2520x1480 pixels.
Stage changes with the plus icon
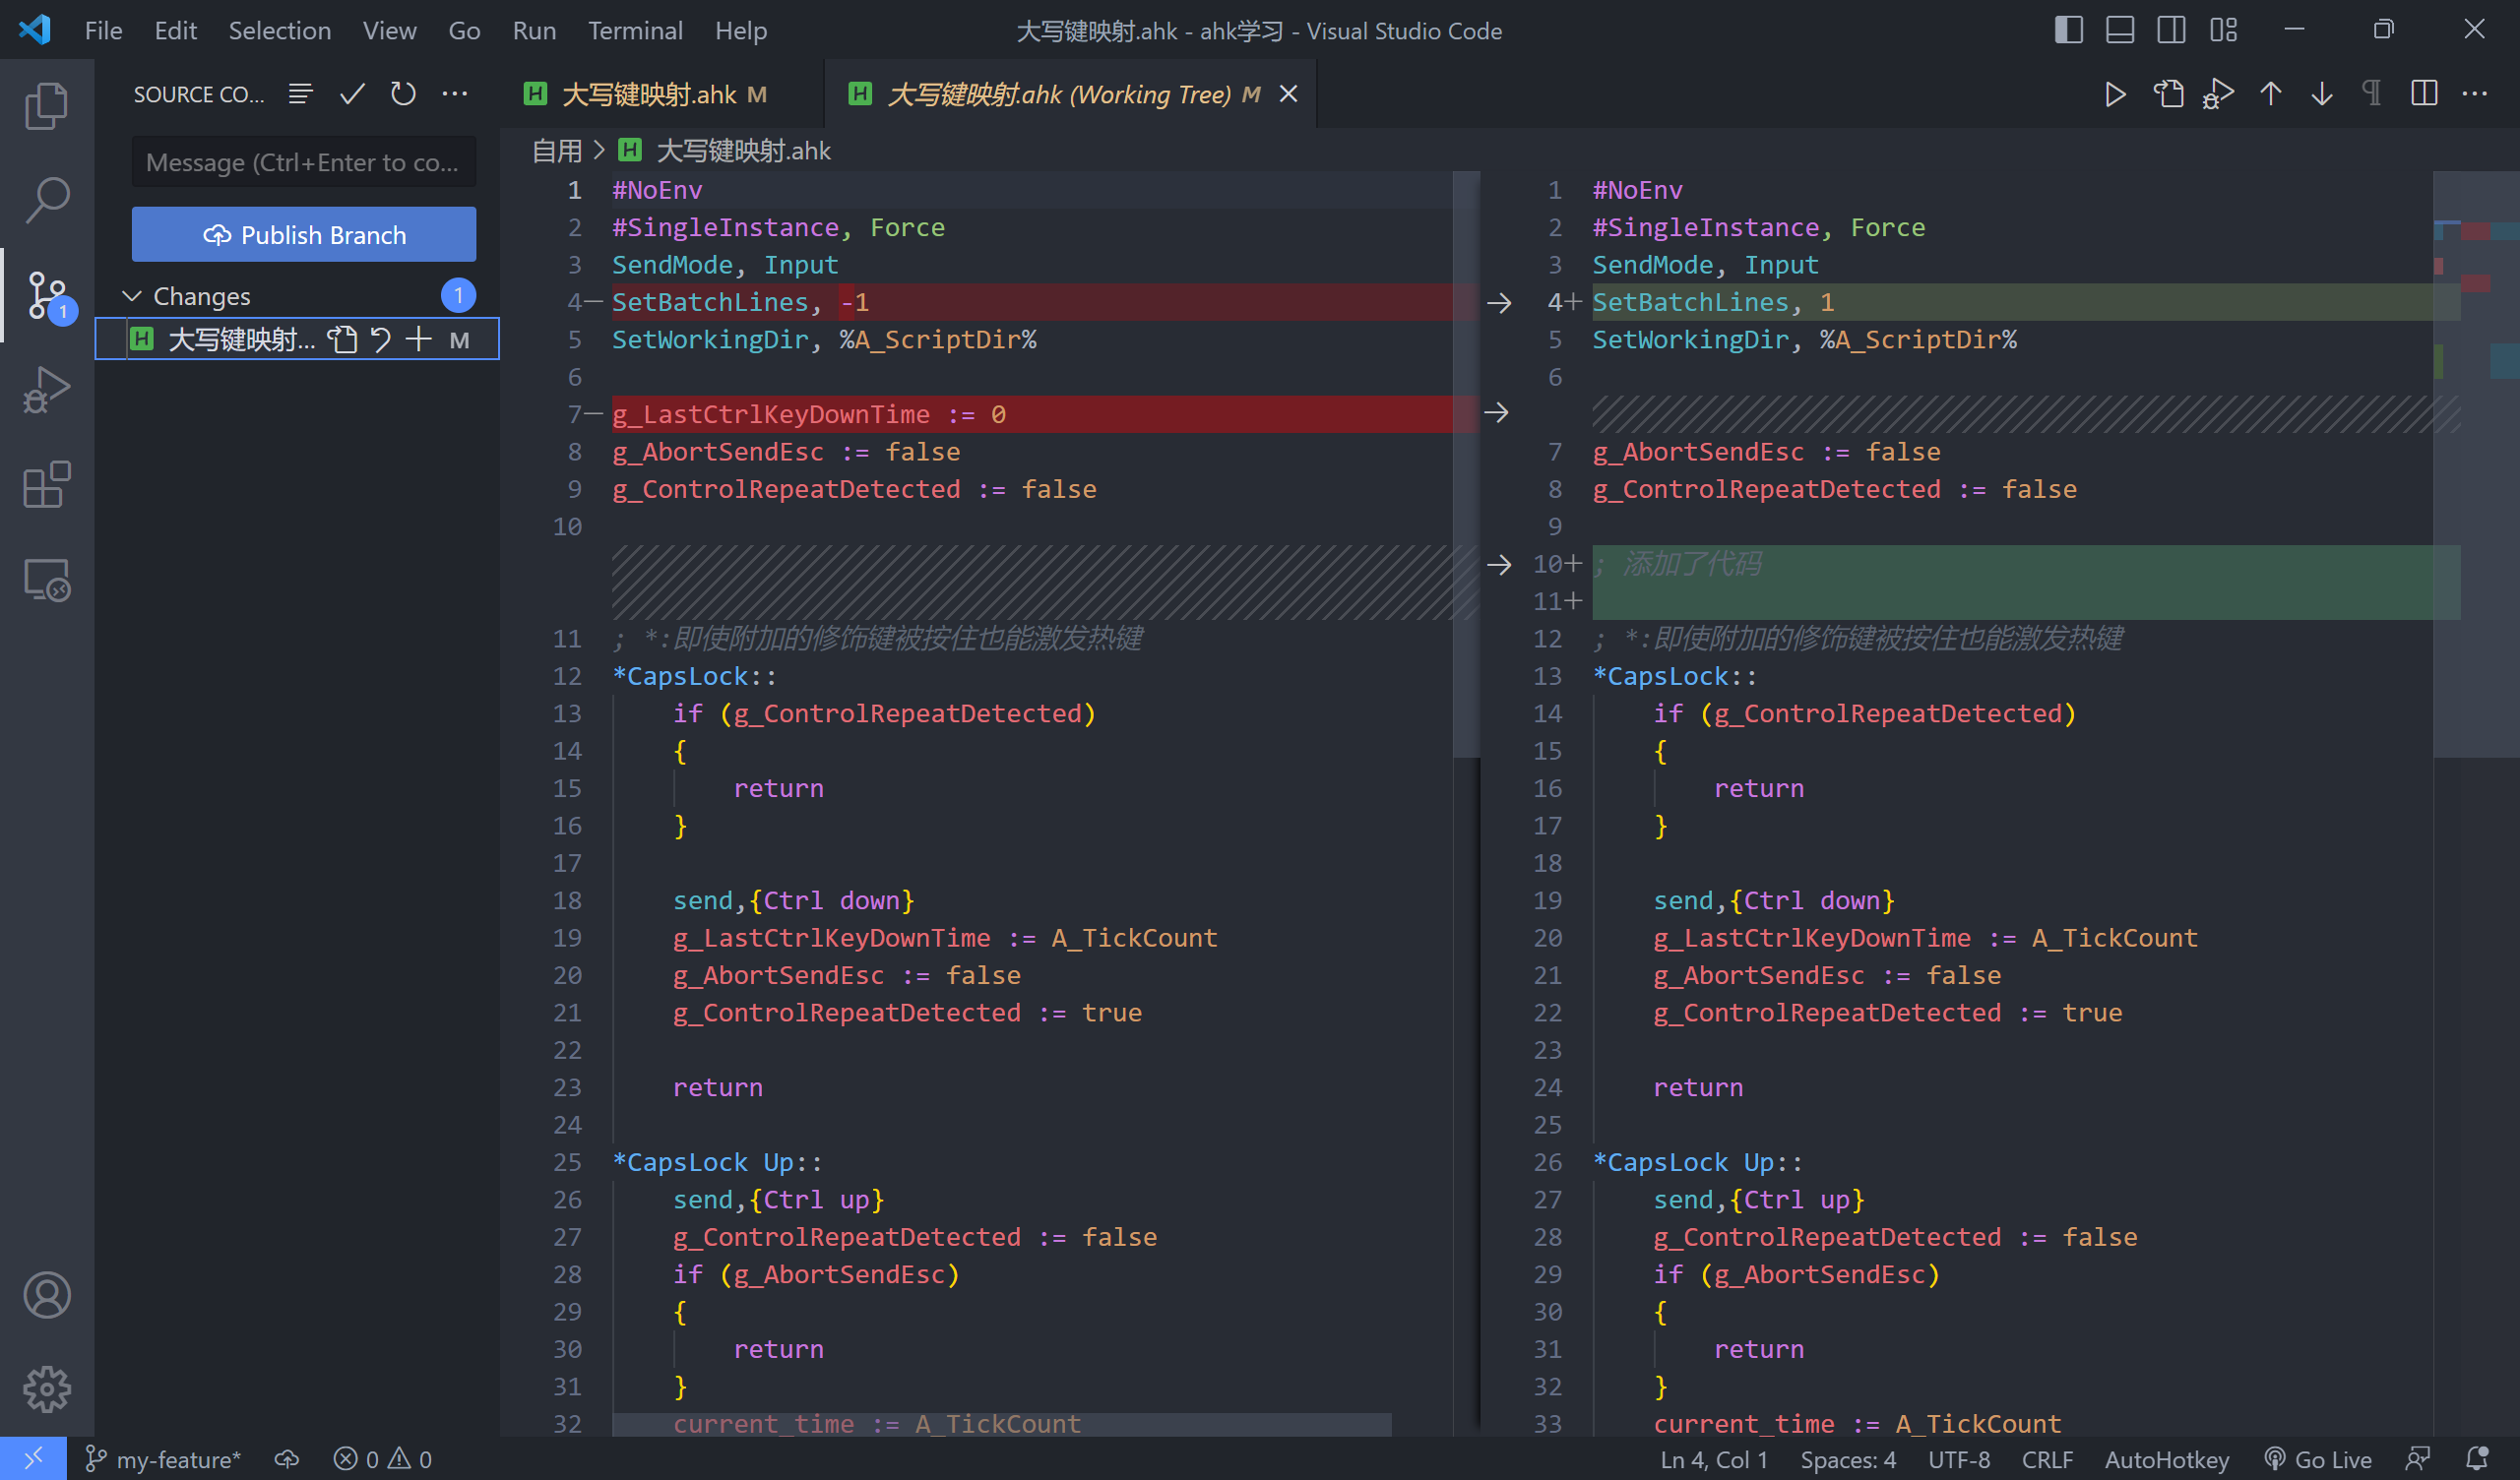point(419,340)
